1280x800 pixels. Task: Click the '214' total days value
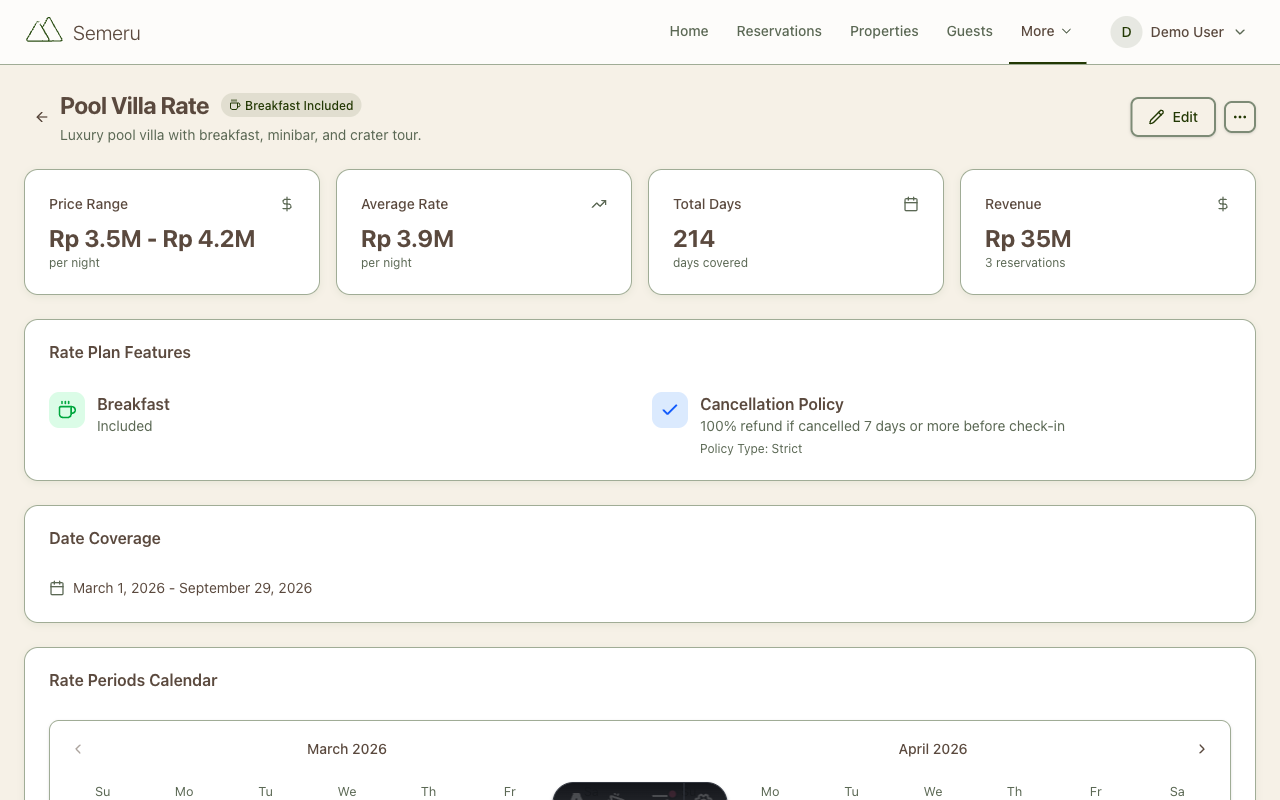point(694,239)
